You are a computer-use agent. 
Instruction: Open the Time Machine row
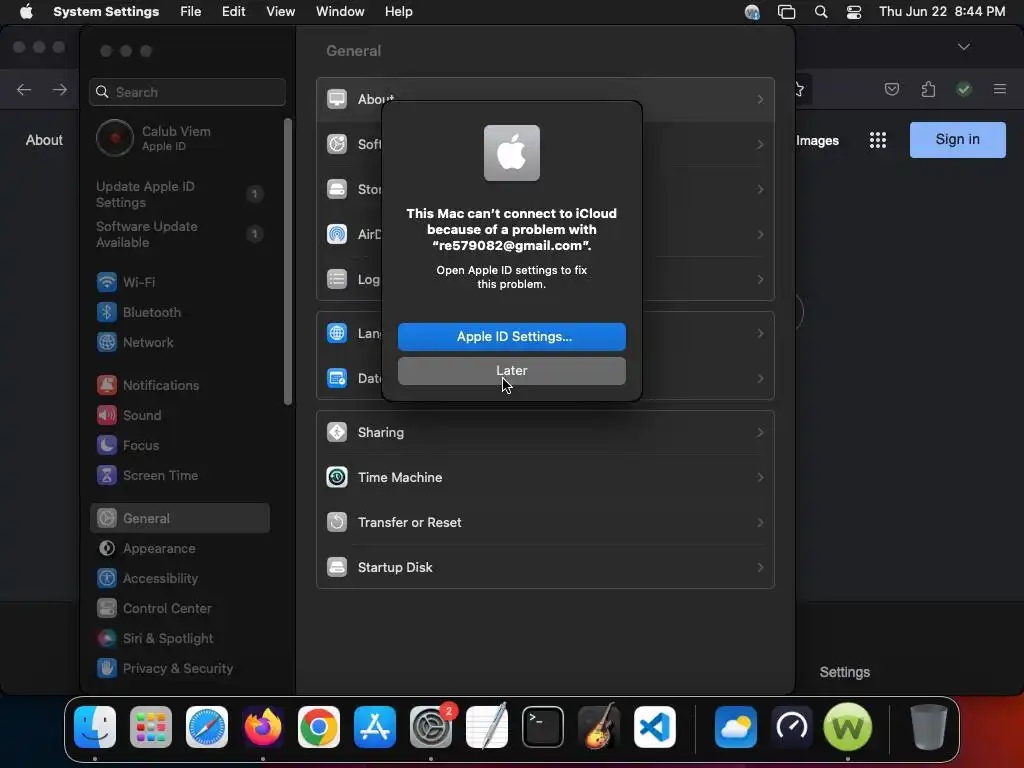coord(545,477)
